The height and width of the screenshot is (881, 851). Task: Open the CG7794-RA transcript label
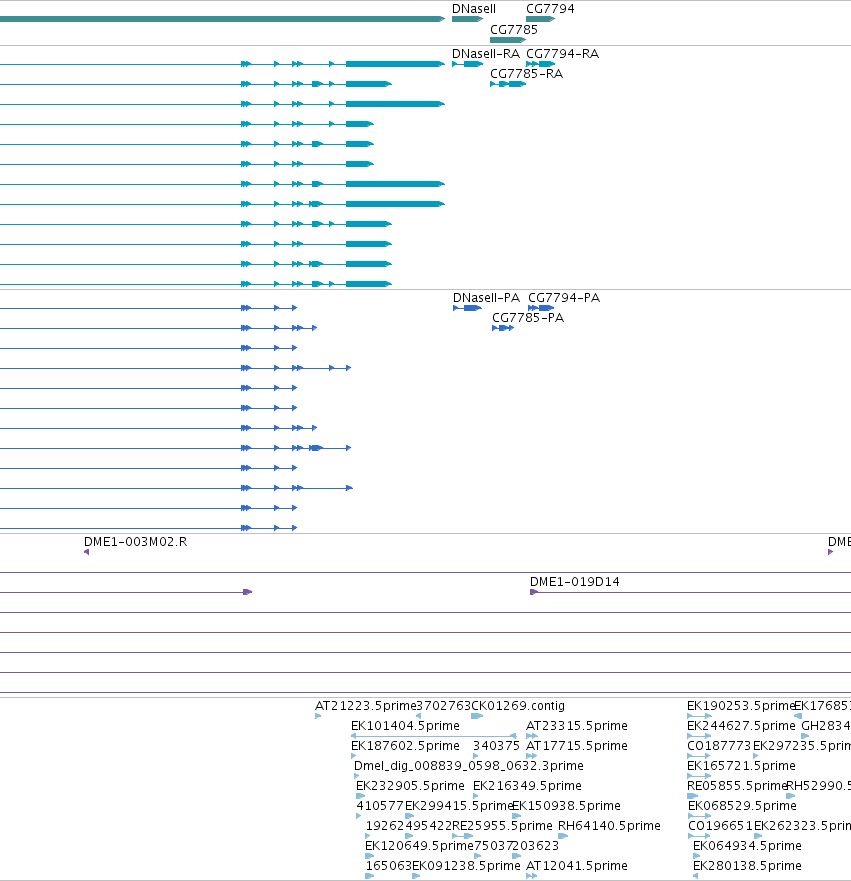tap(562, 54)
